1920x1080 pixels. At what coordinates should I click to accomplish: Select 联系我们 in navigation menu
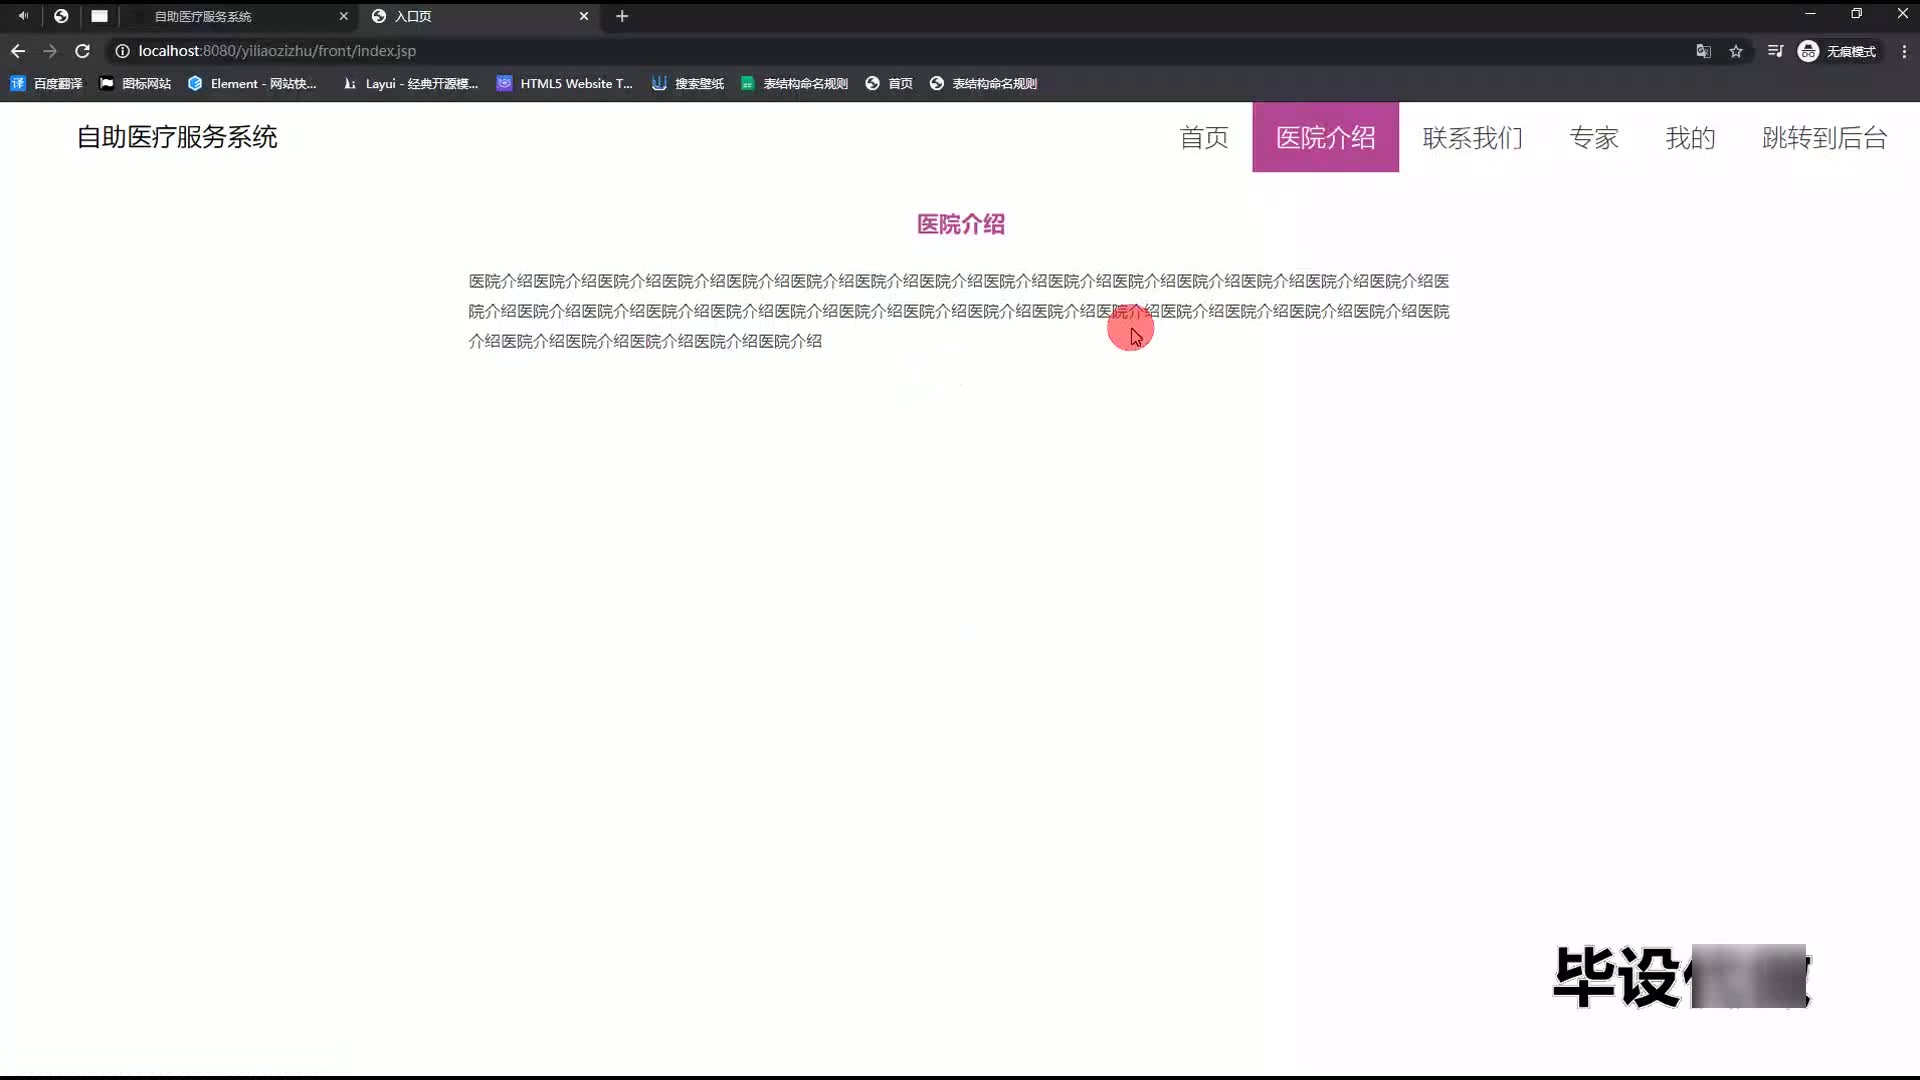coord(1472,138)
